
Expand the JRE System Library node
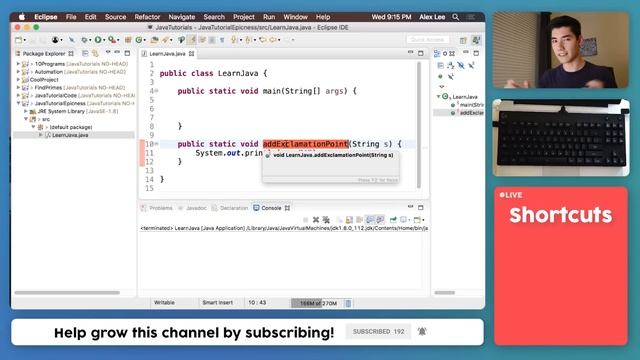pos(26,111)
